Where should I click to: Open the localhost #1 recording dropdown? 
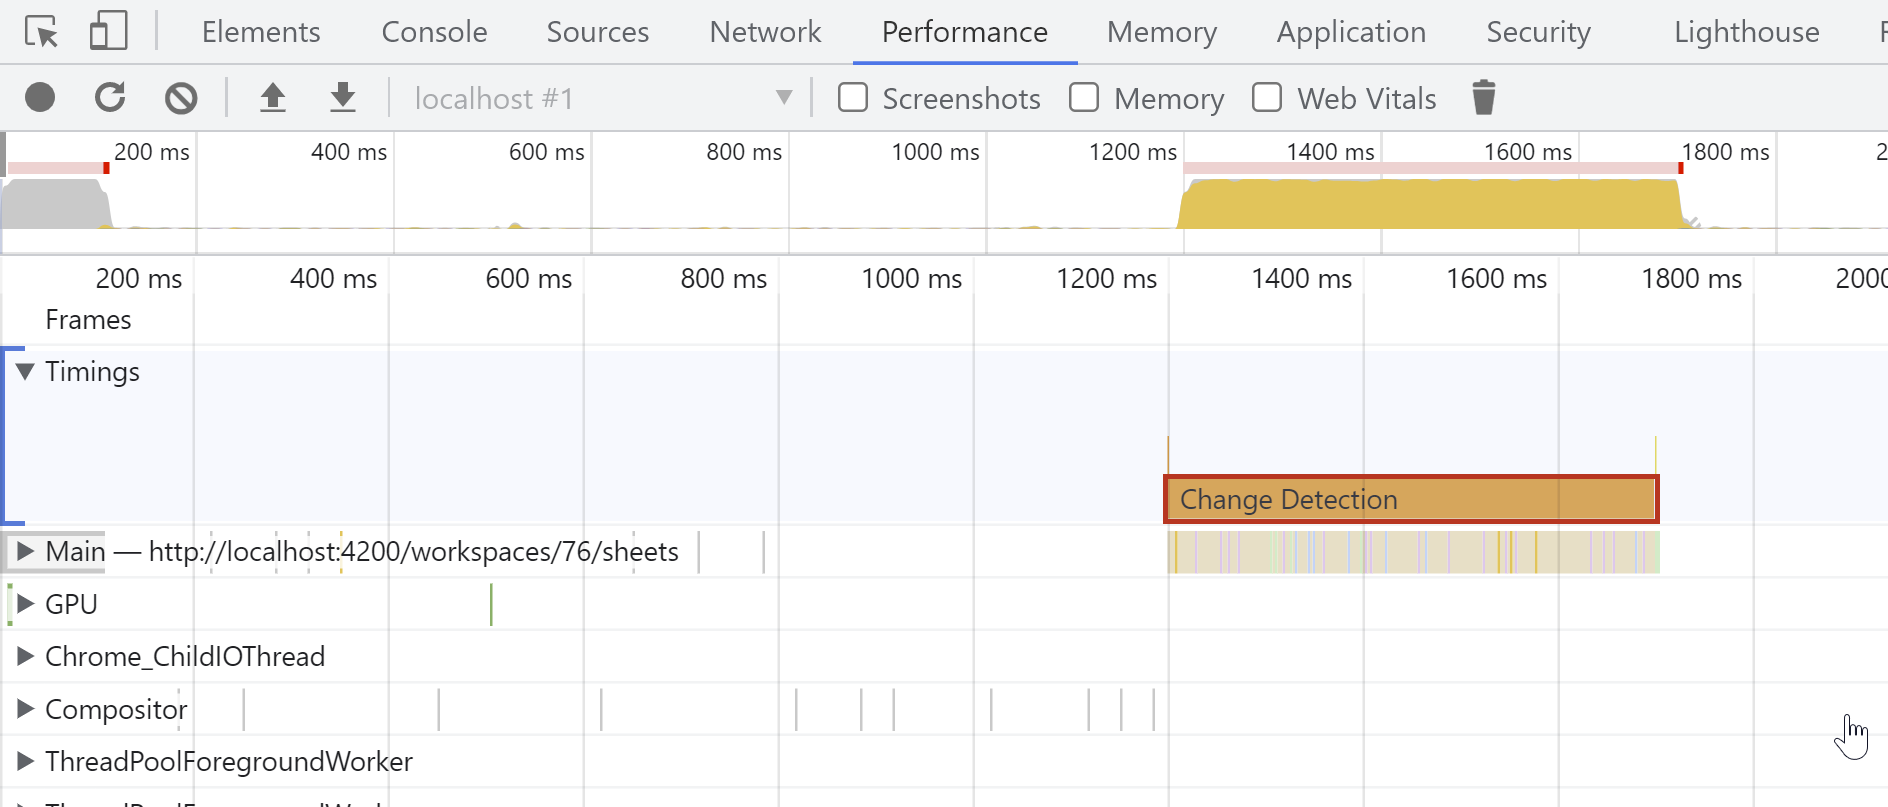[x=602, y=98]
